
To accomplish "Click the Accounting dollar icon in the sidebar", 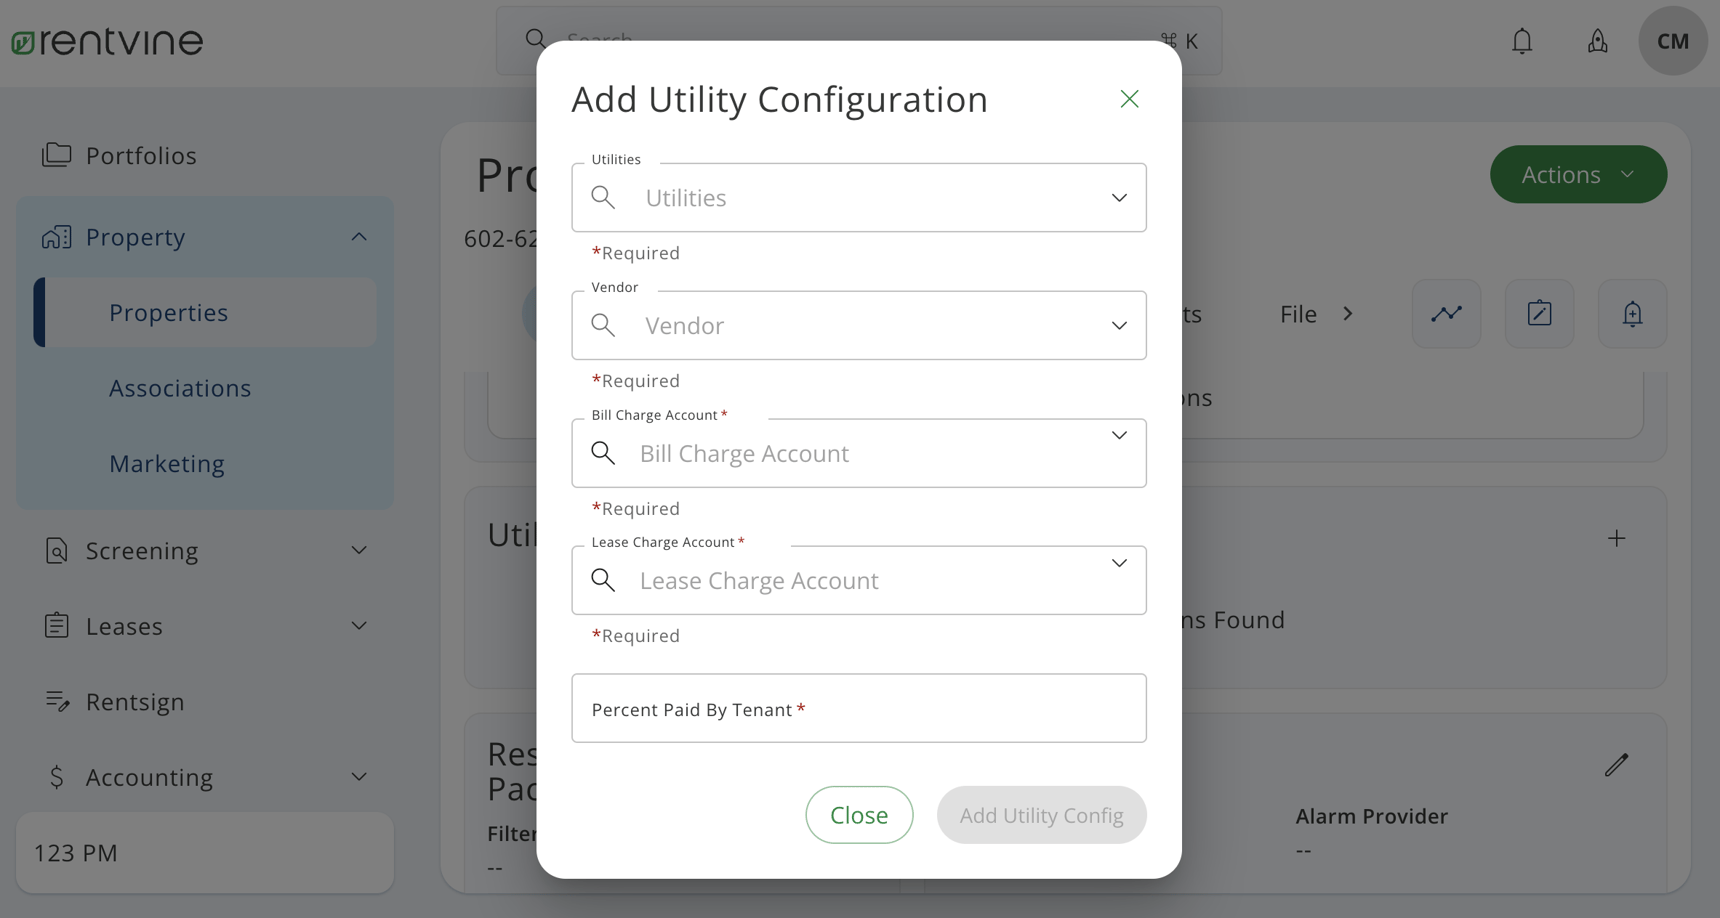I will click(57, 776).
